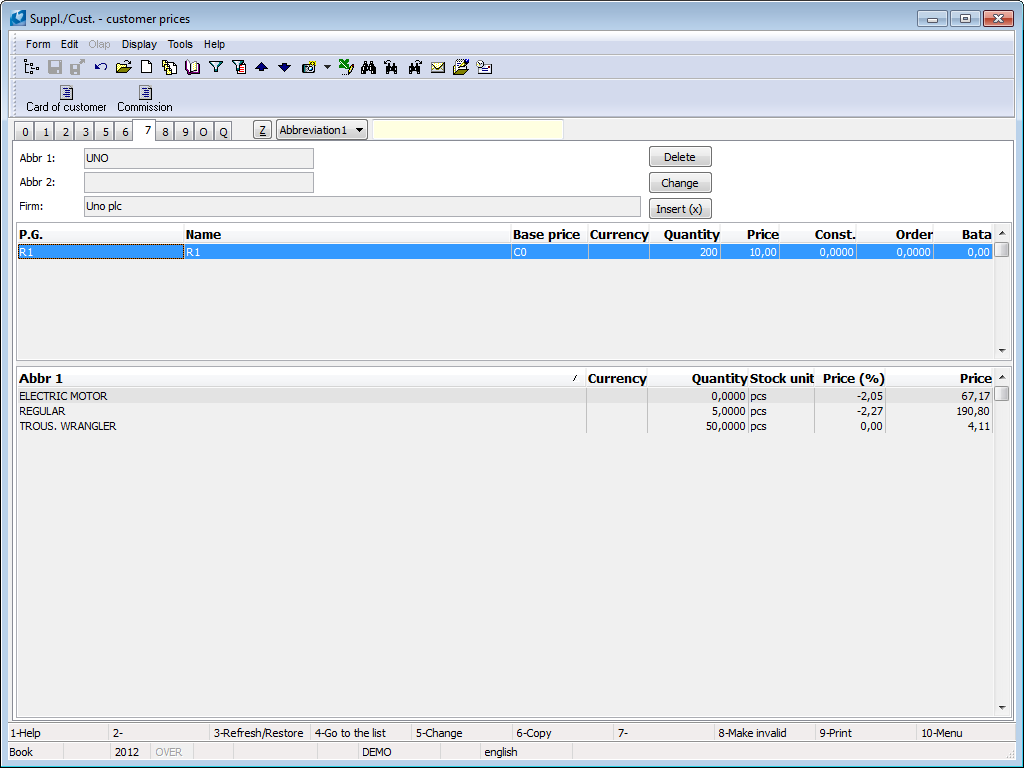This screenshot has height=768, width=1024.
Task: Click the undo arrow toolbar icon
Action: (x=101, y=67)
